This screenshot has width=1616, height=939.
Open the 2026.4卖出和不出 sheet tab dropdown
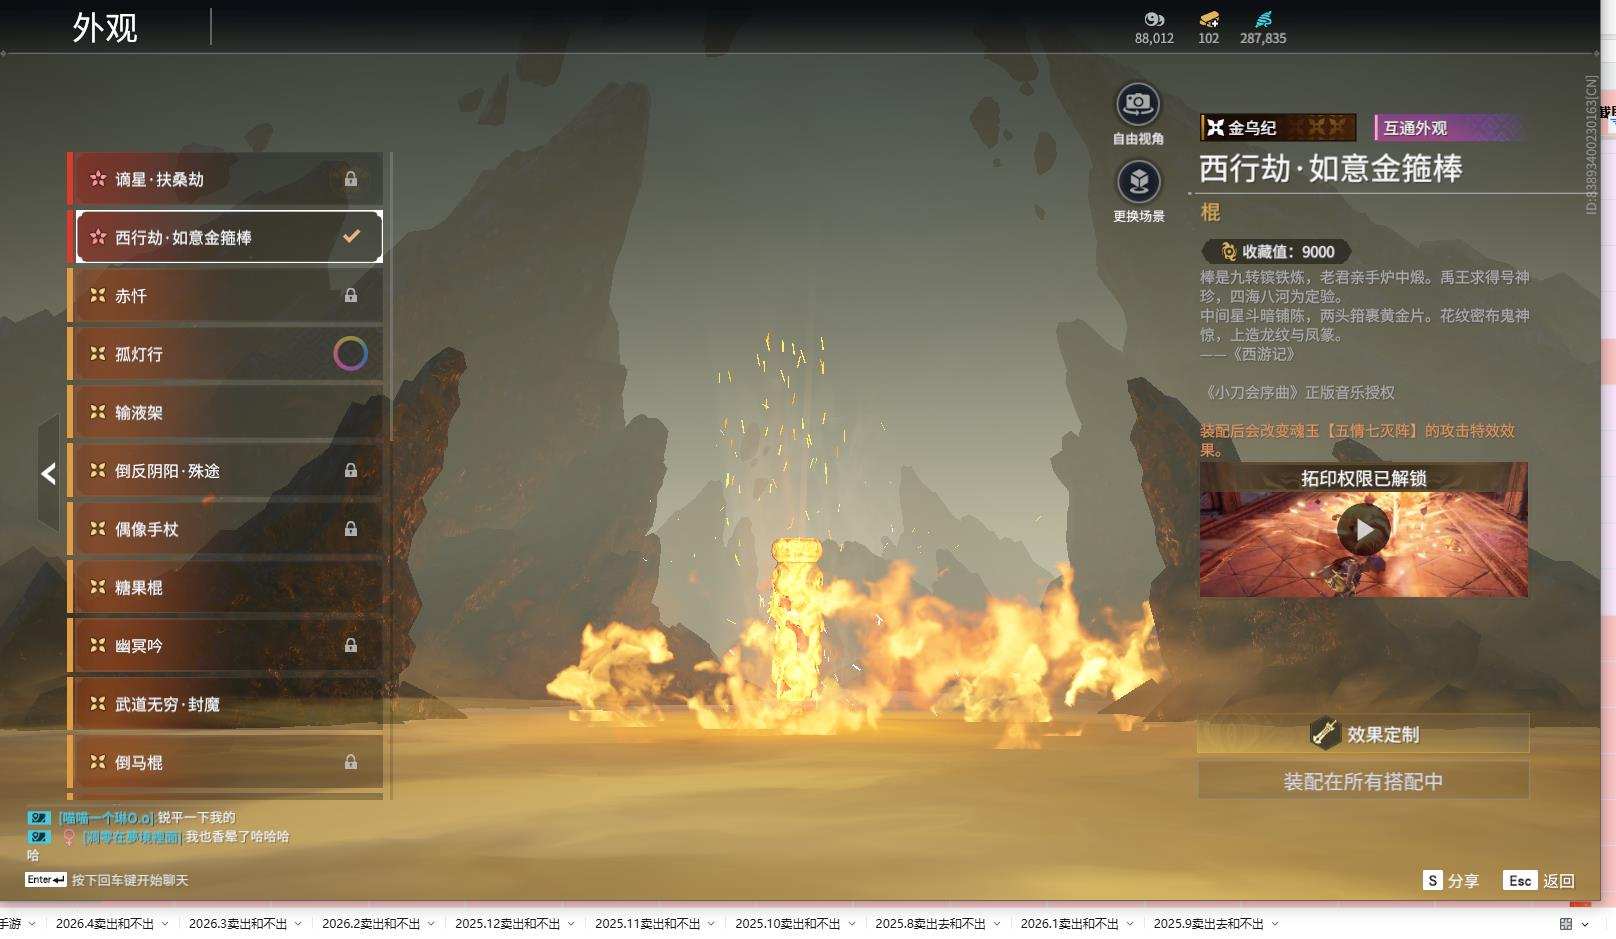[x=165, y=924]
